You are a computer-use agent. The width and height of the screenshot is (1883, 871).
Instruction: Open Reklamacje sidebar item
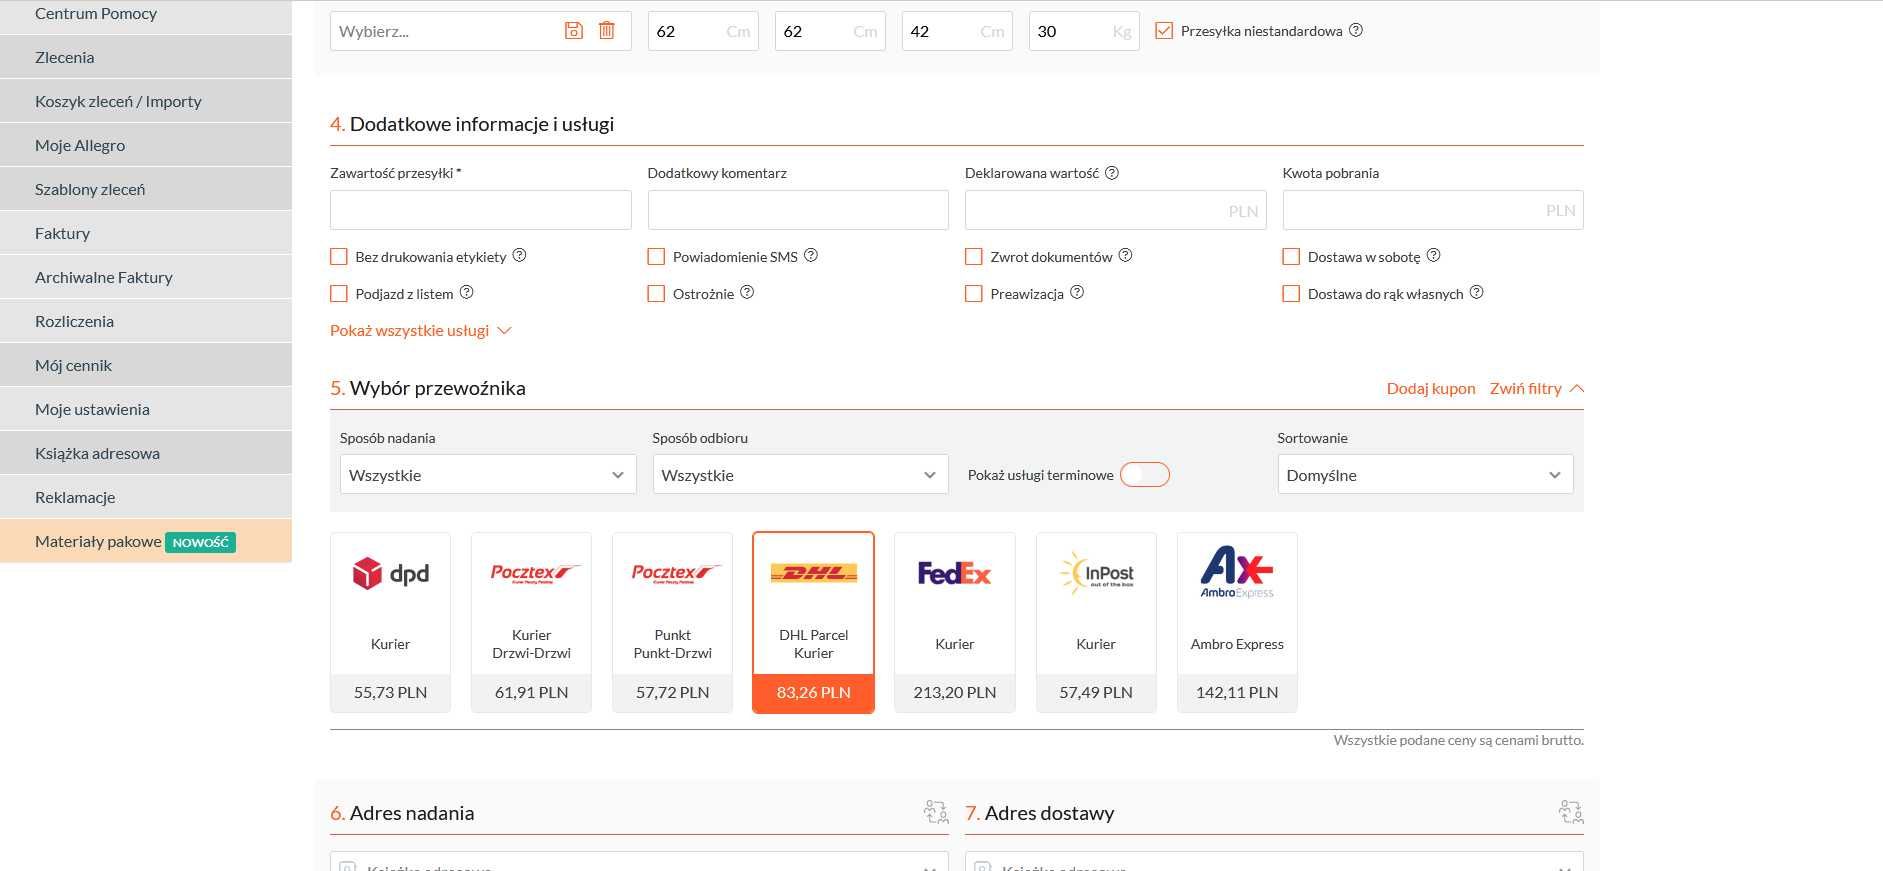click(x=146, y=497)
